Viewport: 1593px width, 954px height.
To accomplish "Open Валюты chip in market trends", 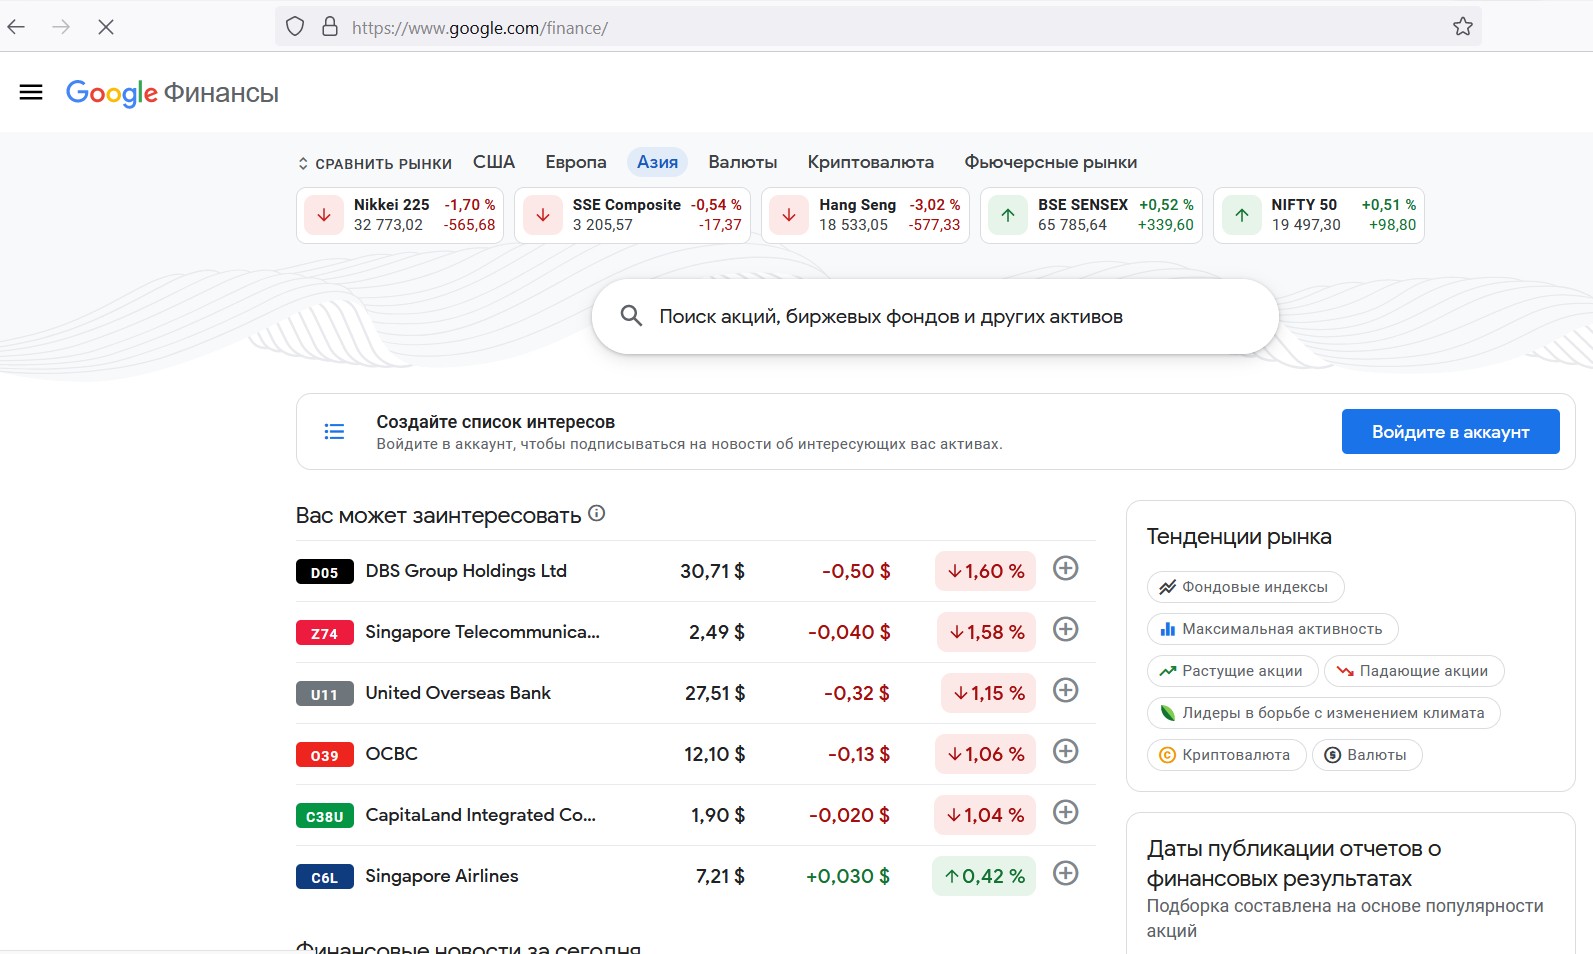I will pyautogui.click(x=1366, y=755).
